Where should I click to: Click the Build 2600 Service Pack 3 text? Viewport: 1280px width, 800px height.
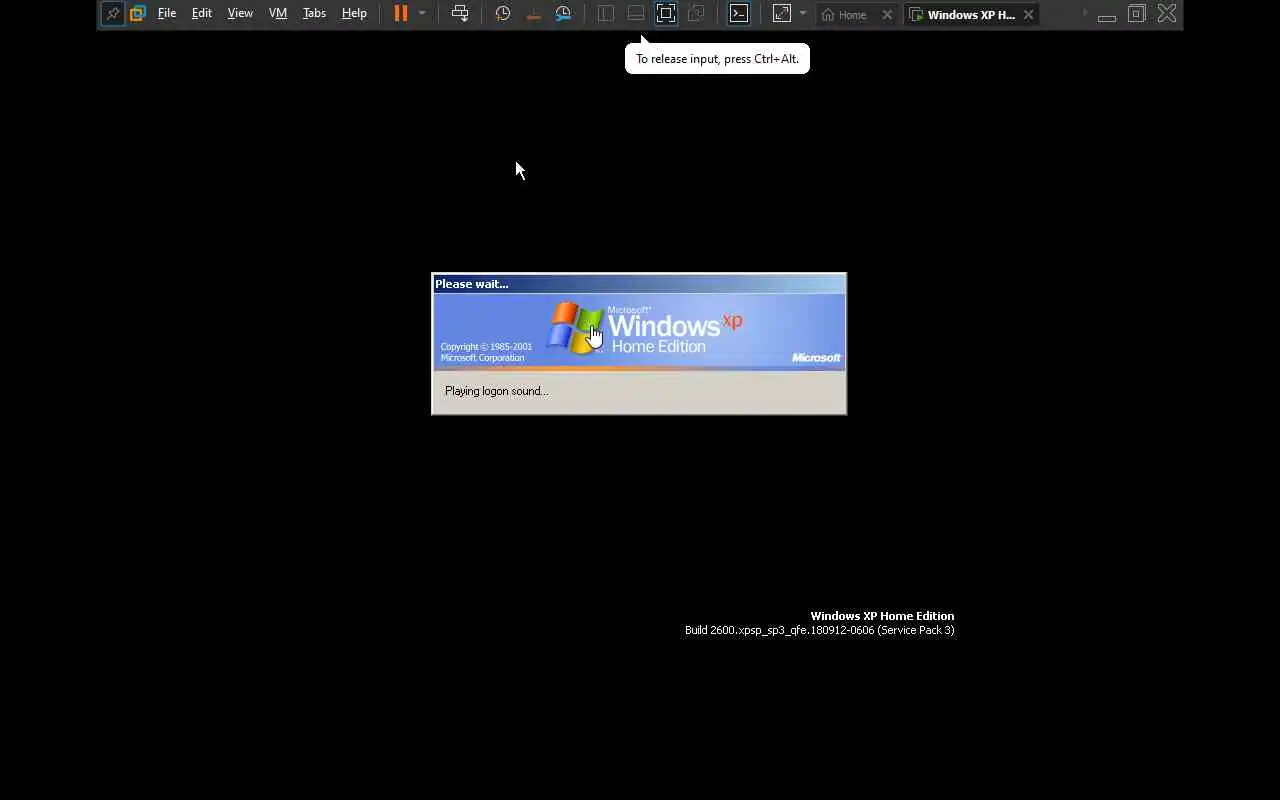(x=820, y=630)
